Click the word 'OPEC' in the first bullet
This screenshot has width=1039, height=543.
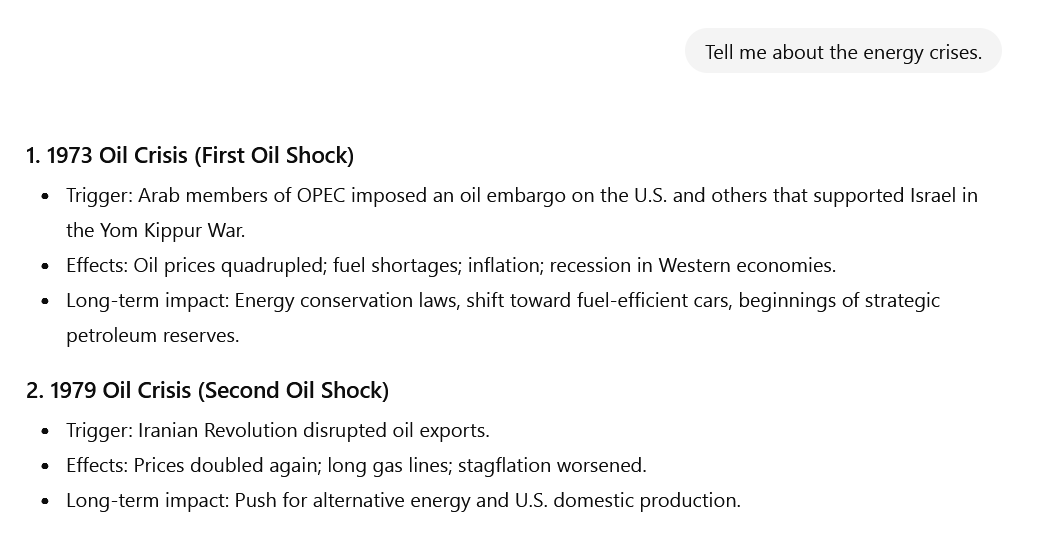point(322,195)
